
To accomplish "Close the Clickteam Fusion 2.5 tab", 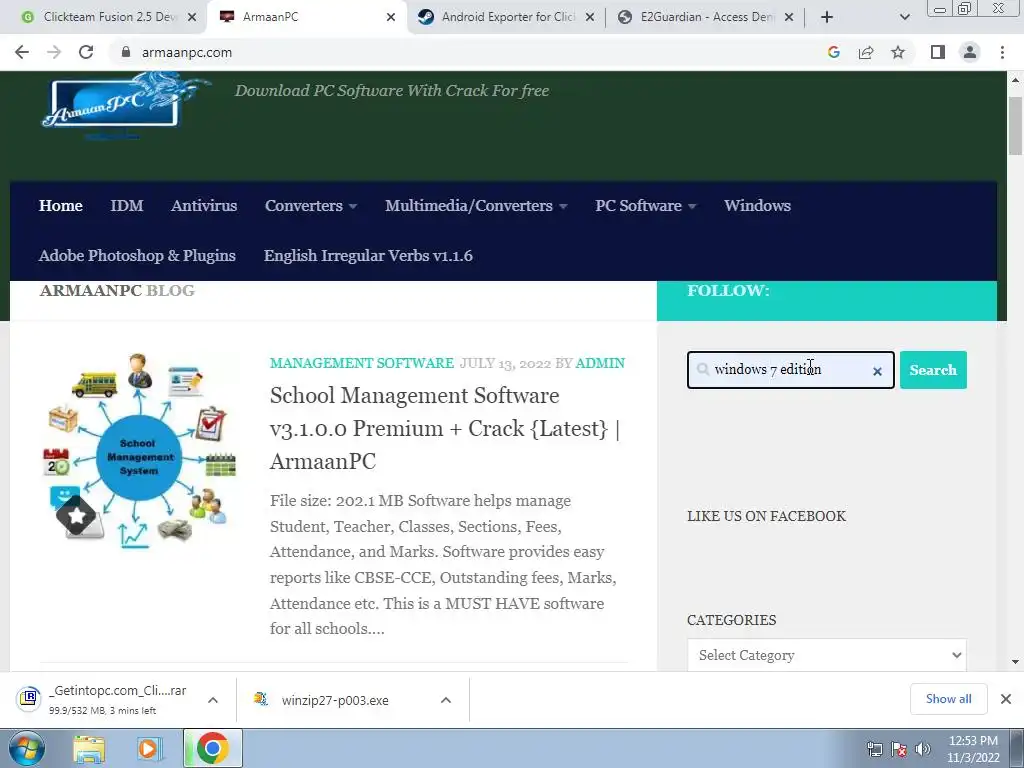I will coord(192,17).
